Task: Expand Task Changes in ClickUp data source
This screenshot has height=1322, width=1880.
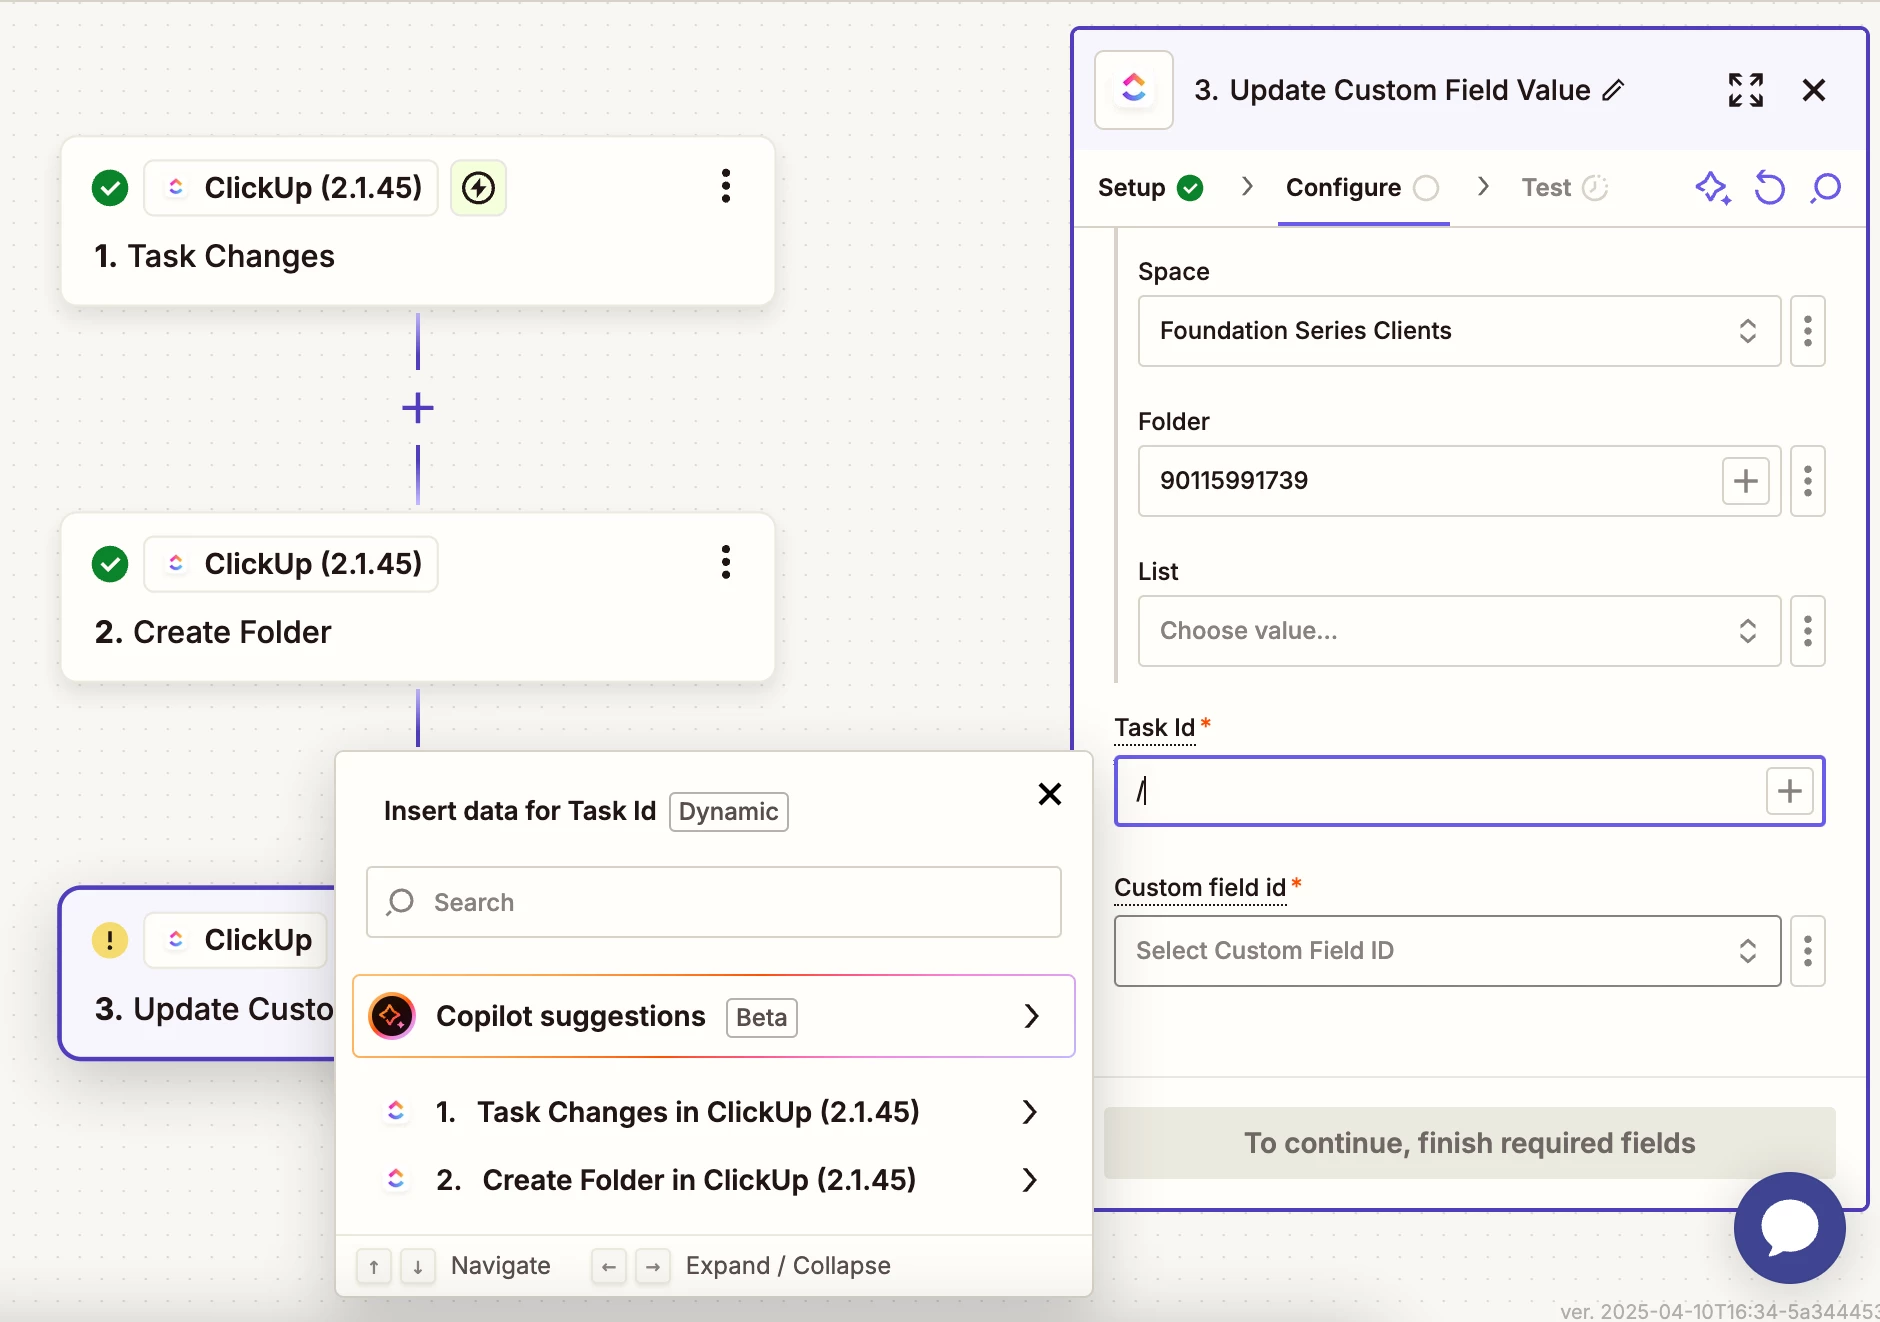Action: coord(714,1112)
